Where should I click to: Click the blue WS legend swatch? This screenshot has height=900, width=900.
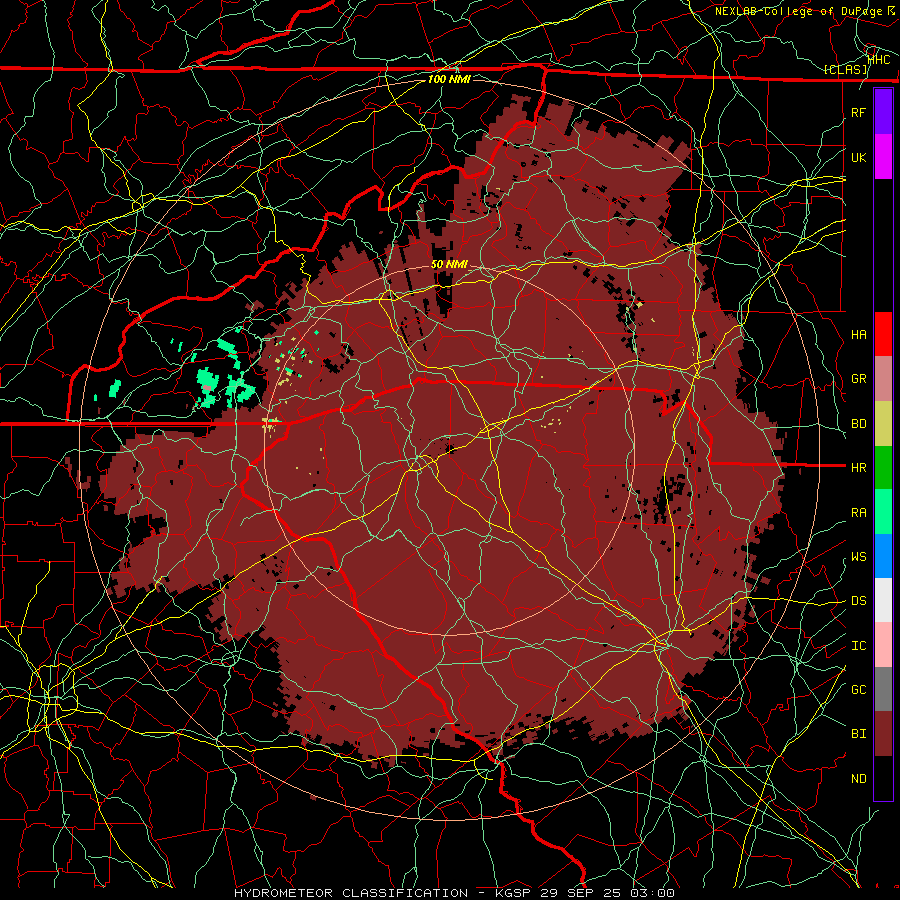883,556
